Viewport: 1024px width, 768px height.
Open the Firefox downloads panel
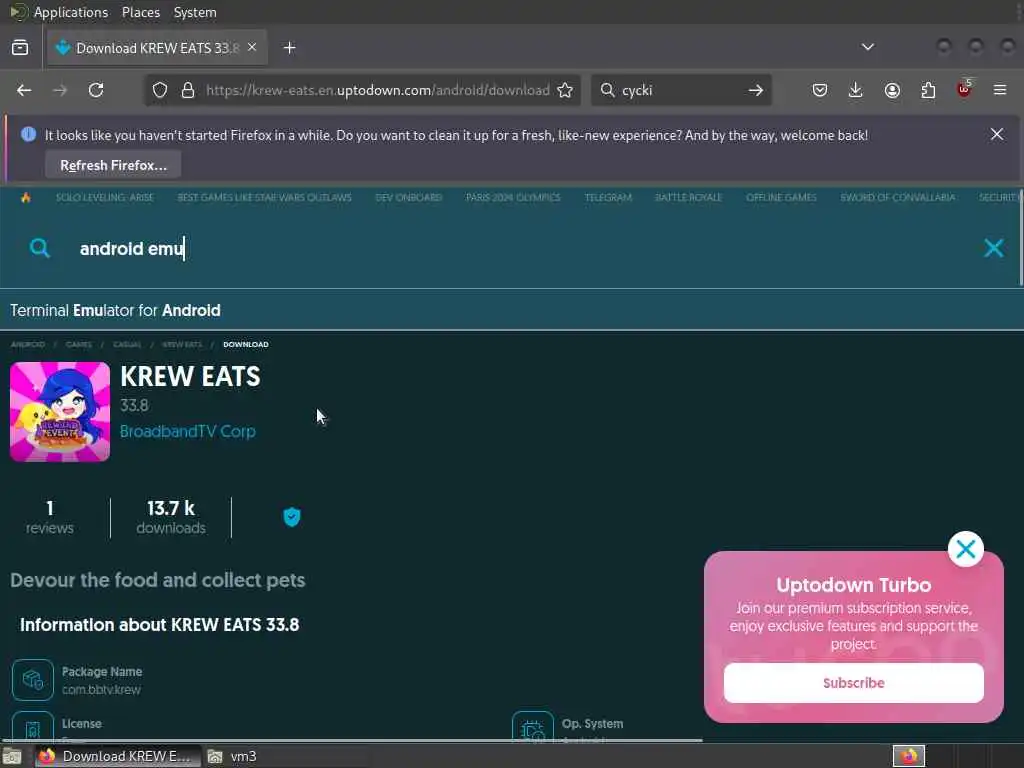[856, 90]
